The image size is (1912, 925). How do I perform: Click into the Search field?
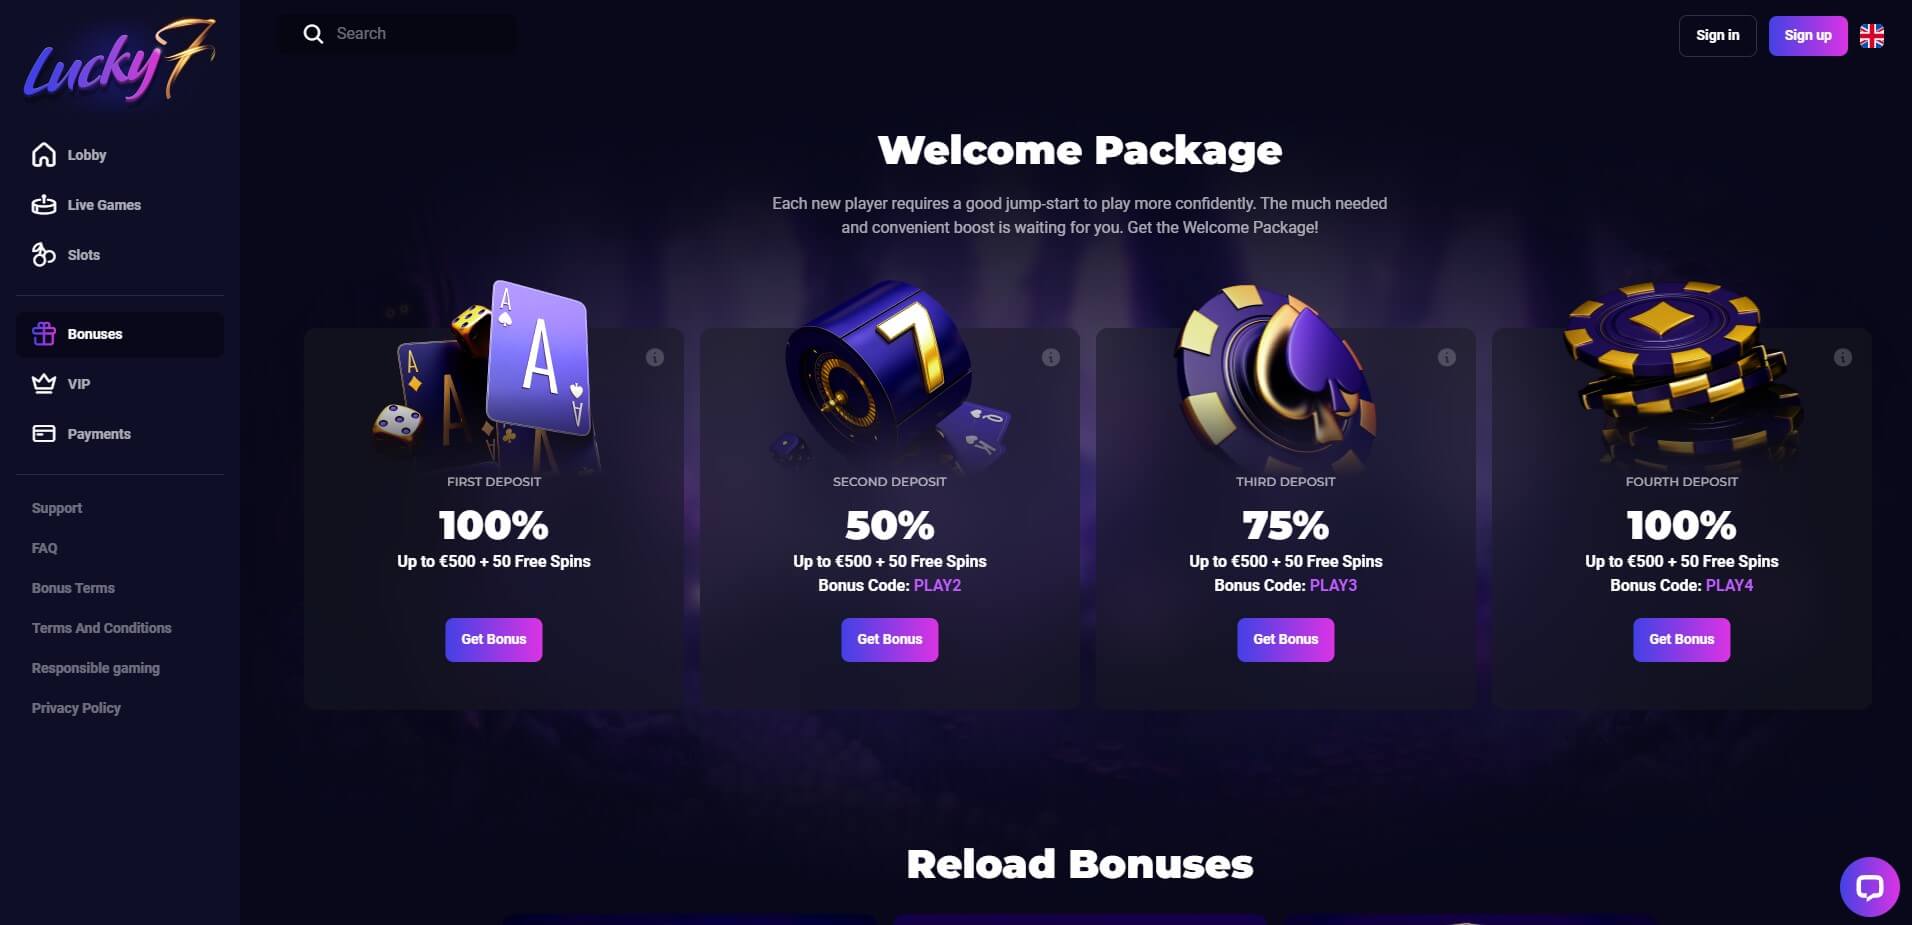pyautogui.click(x=397, y=34)
